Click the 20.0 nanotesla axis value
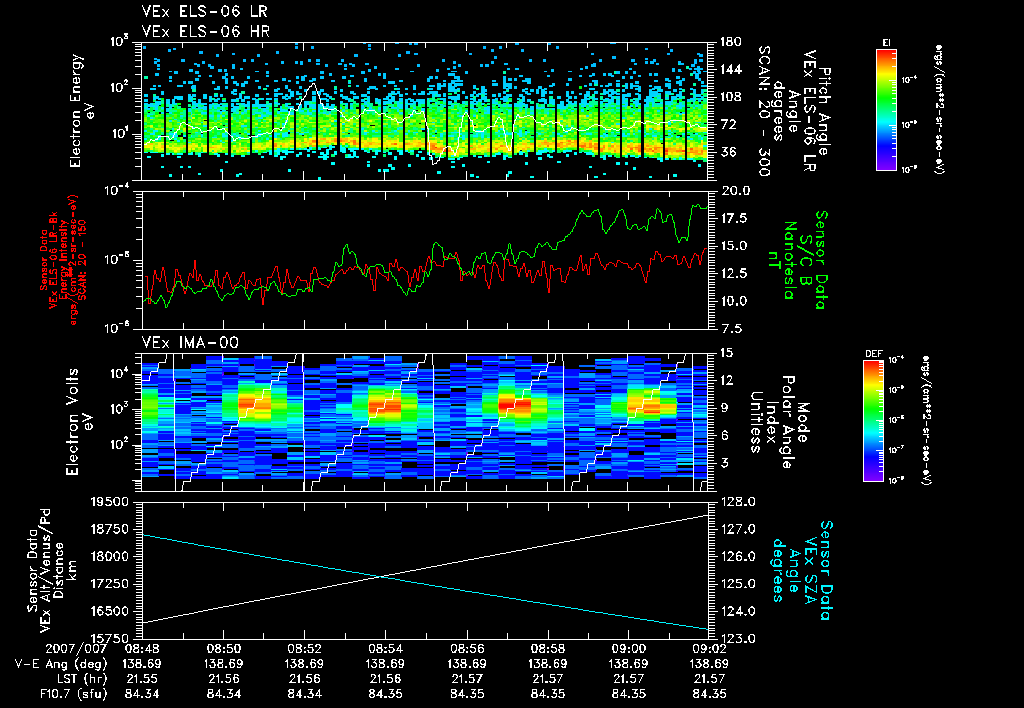The width and height of the screenshot is (1024, 708). click(x=735, y=191)
